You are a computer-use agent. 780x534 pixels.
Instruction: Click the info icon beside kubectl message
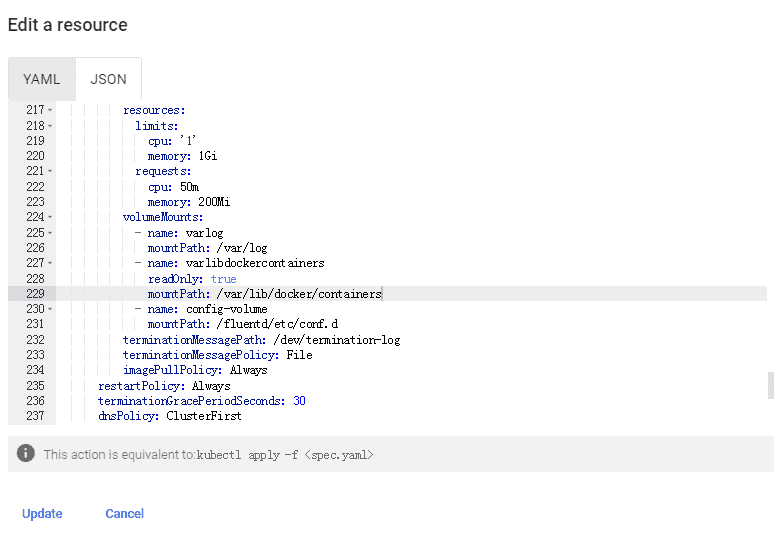click(x=25, y=453)
